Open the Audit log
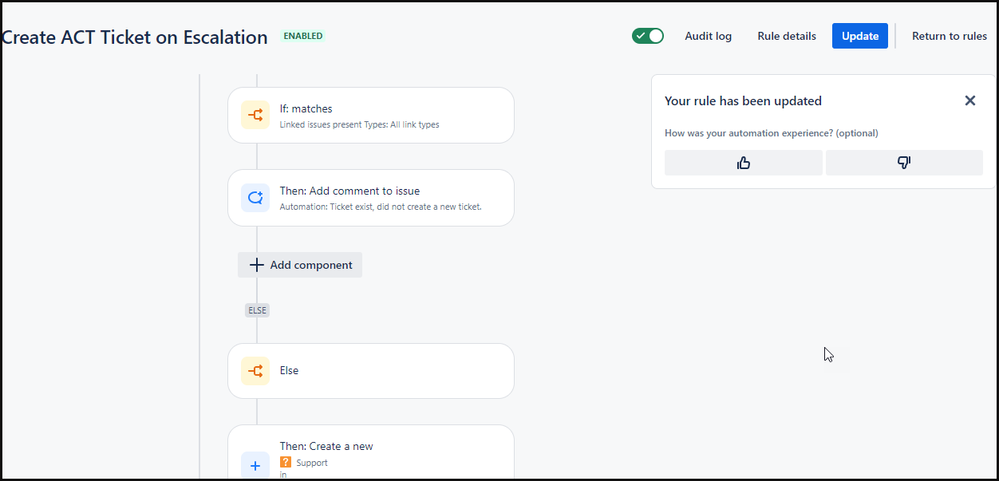This screenshot has width=999, height=481. pyautogui.click(x=708, y=36)
